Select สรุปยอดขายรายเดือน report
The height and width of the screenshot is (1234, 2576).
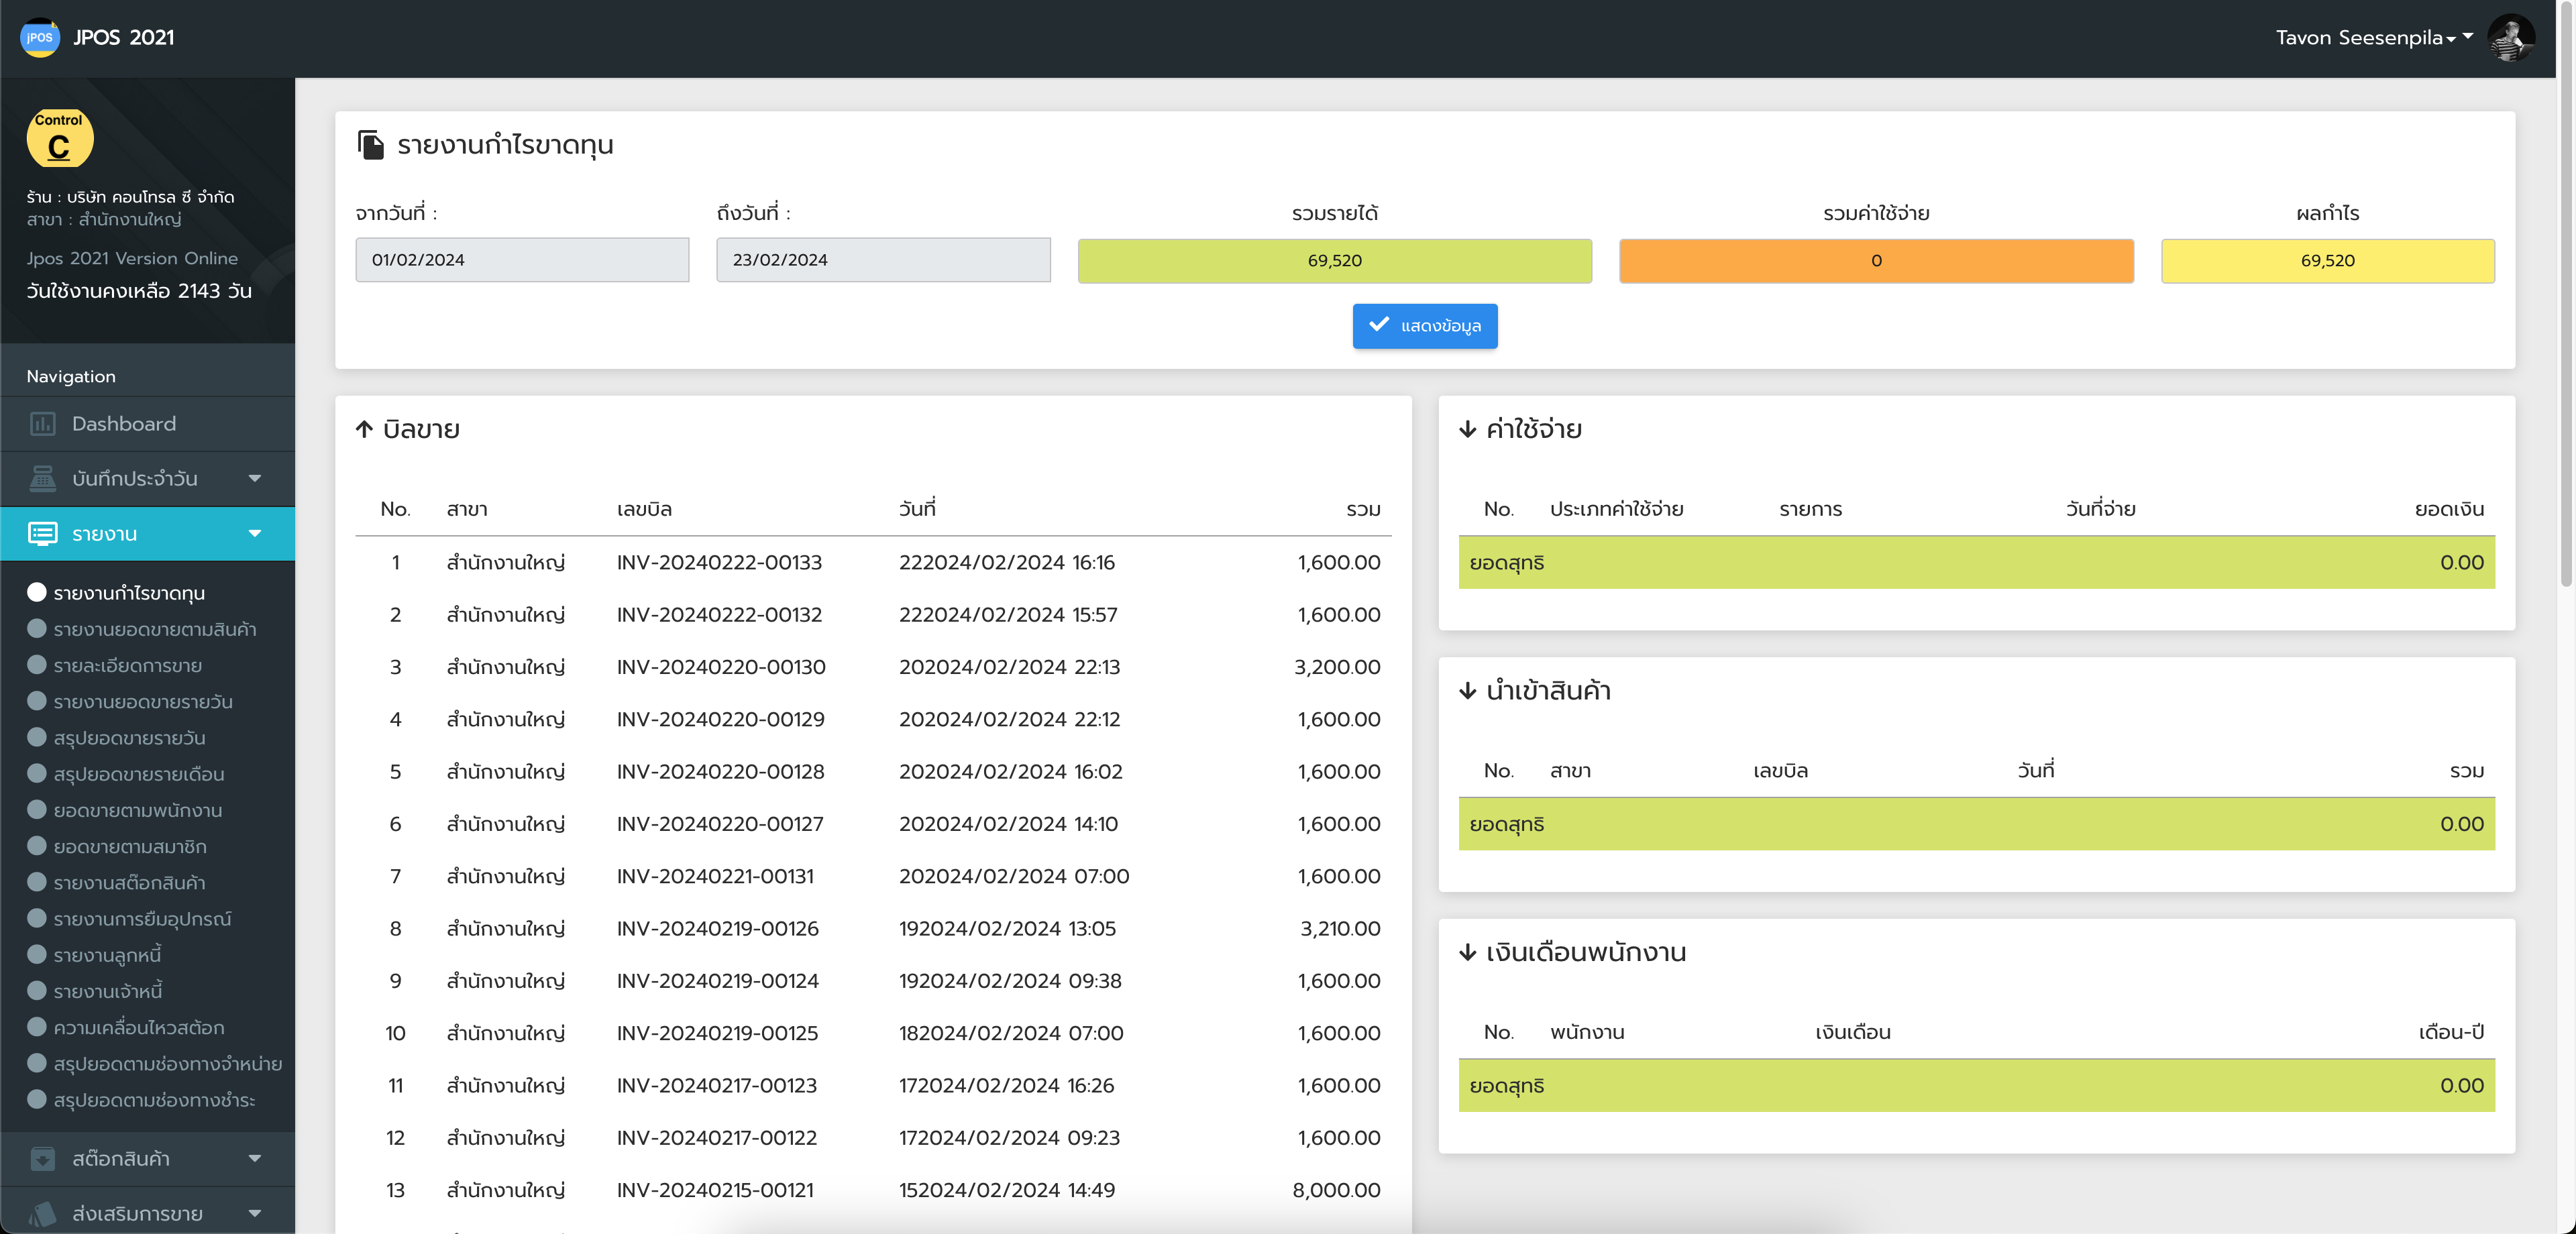pos(139,774)
